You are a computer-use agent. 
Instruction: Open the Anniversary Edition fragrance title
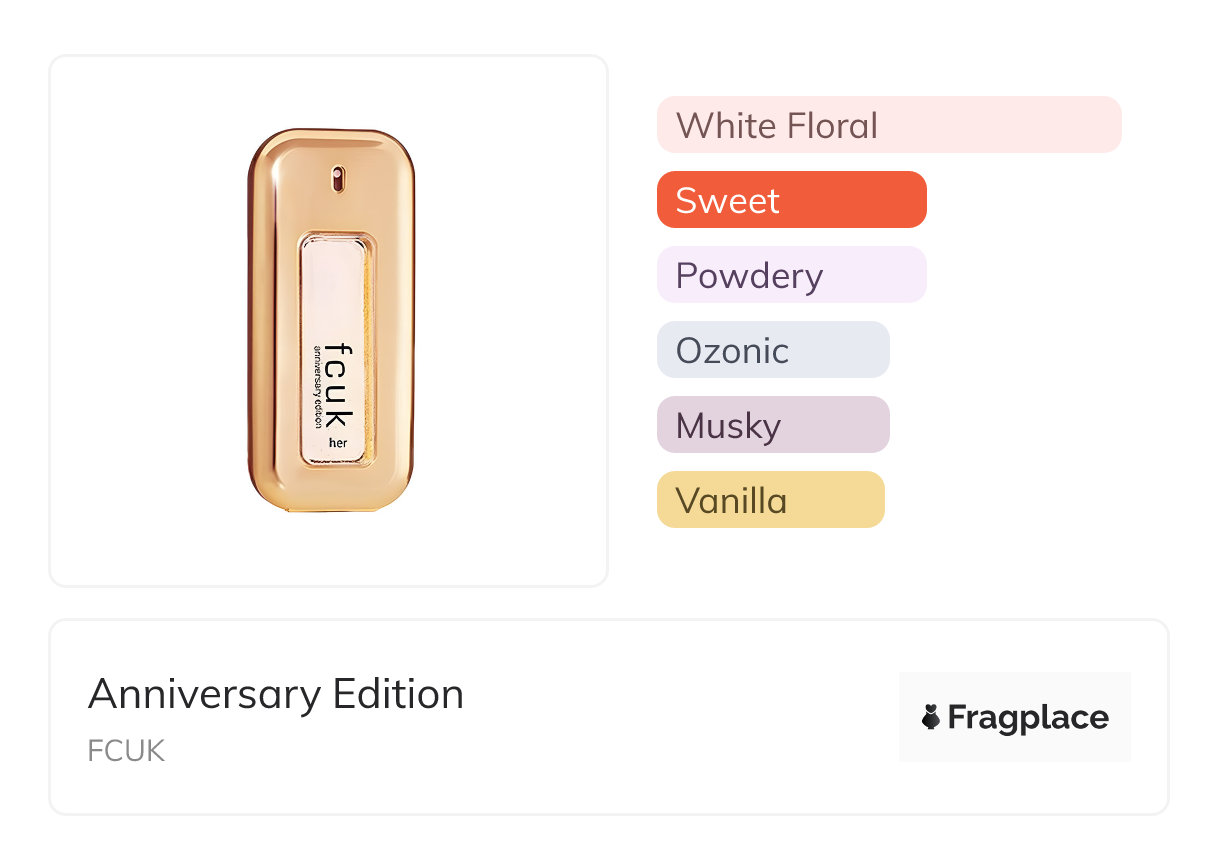point(276,694)
